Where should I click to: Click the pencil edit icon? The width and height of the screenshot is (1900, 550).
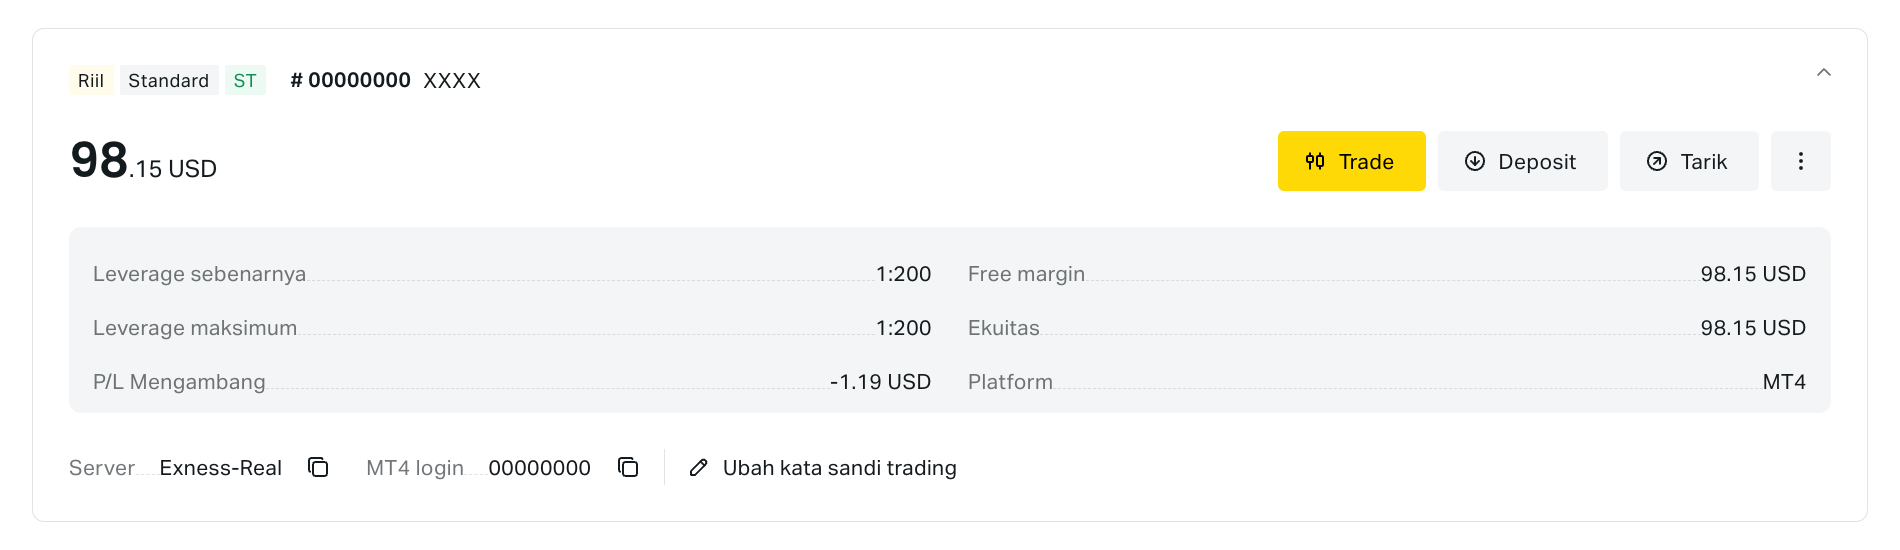click(699, 468)
